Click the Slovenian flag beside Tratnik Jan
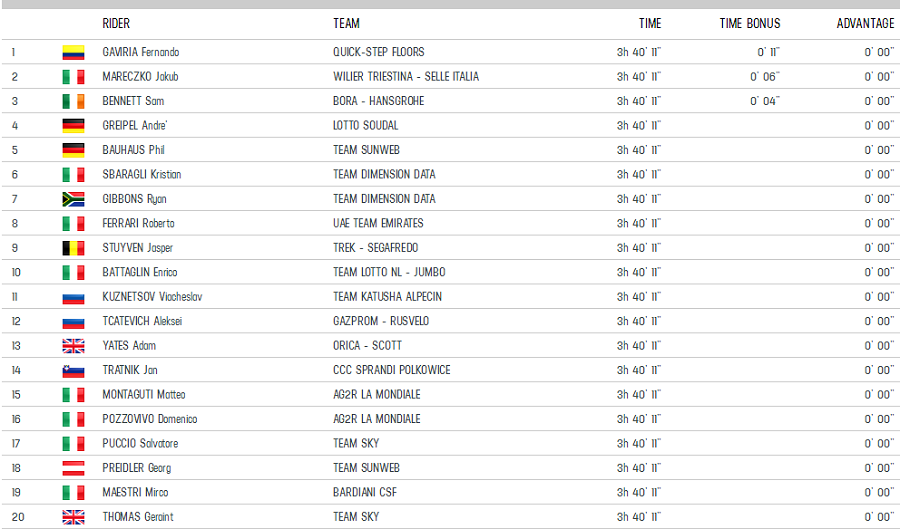Viewport: 900px width, 529px height. pos(73,371)
